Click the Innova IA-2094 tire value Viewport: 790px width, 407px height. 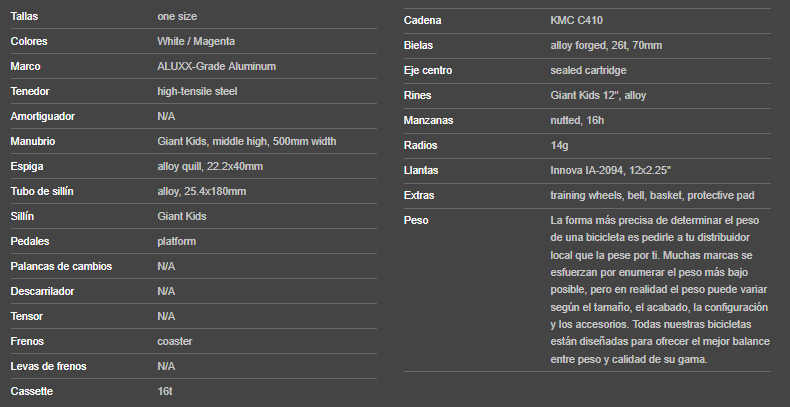point(611,171)
